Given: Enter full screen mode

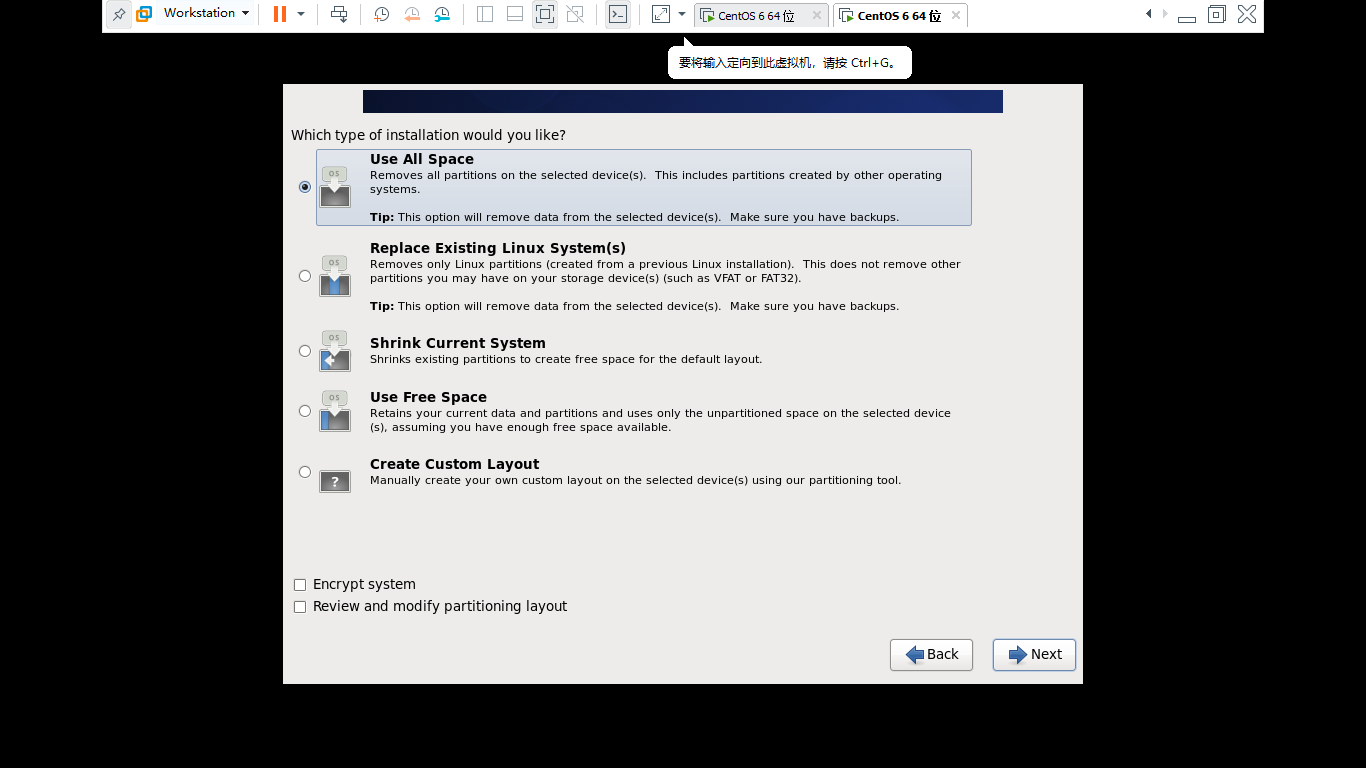Looking at the screenshot, I should 543,14.
